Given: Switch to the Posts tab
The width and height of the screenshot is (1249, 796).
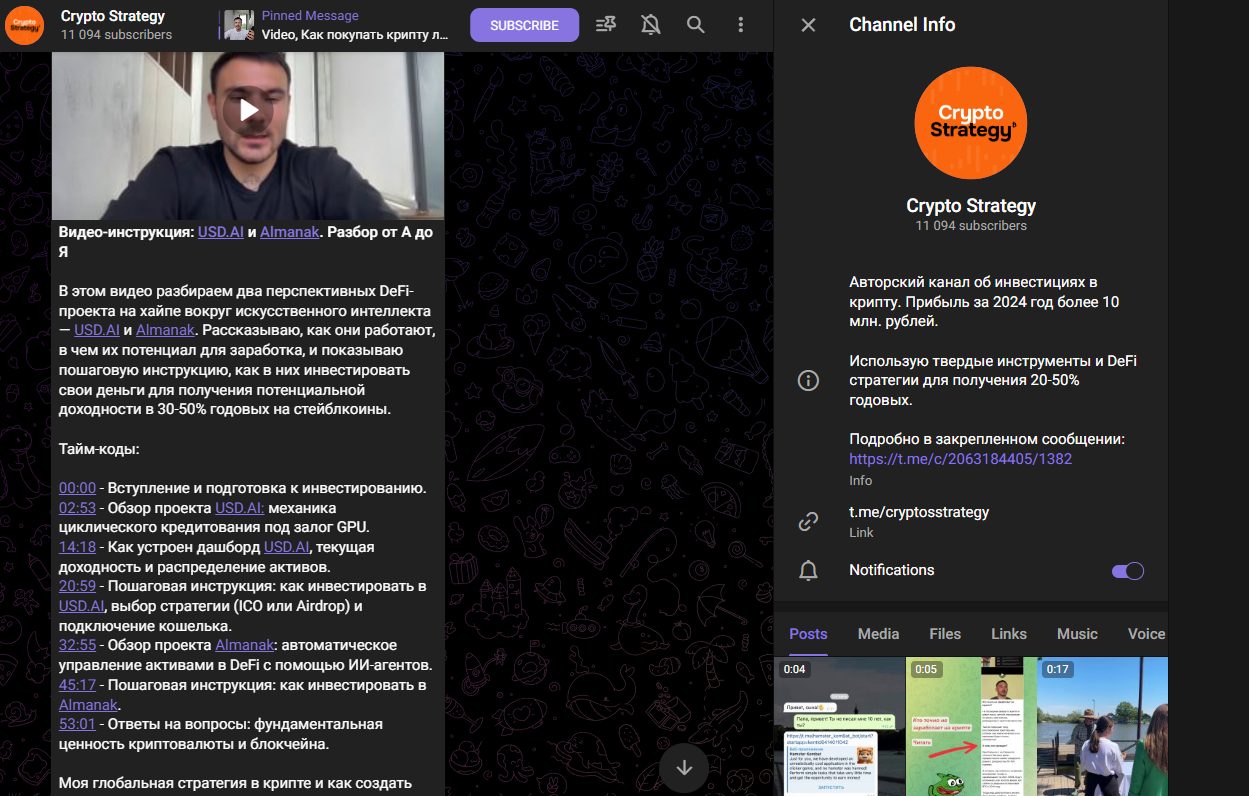Looking at the screenshot, I should (808, 634).
